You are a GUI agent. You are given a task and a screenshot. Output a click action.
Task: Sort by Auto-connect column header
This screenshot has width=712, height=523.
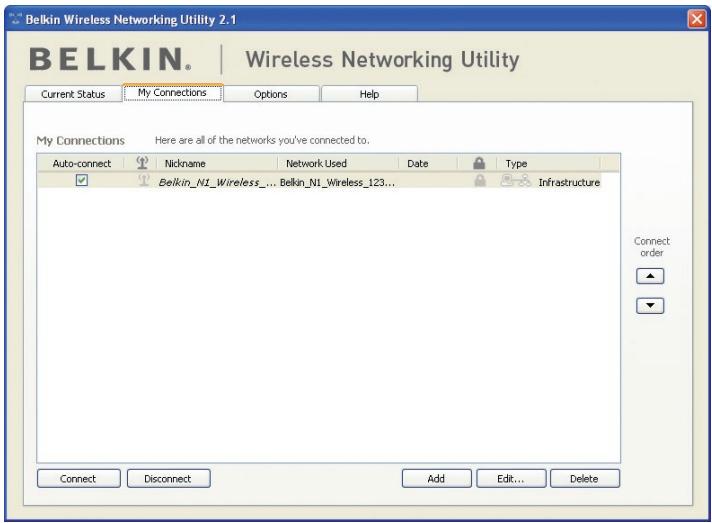82,163
